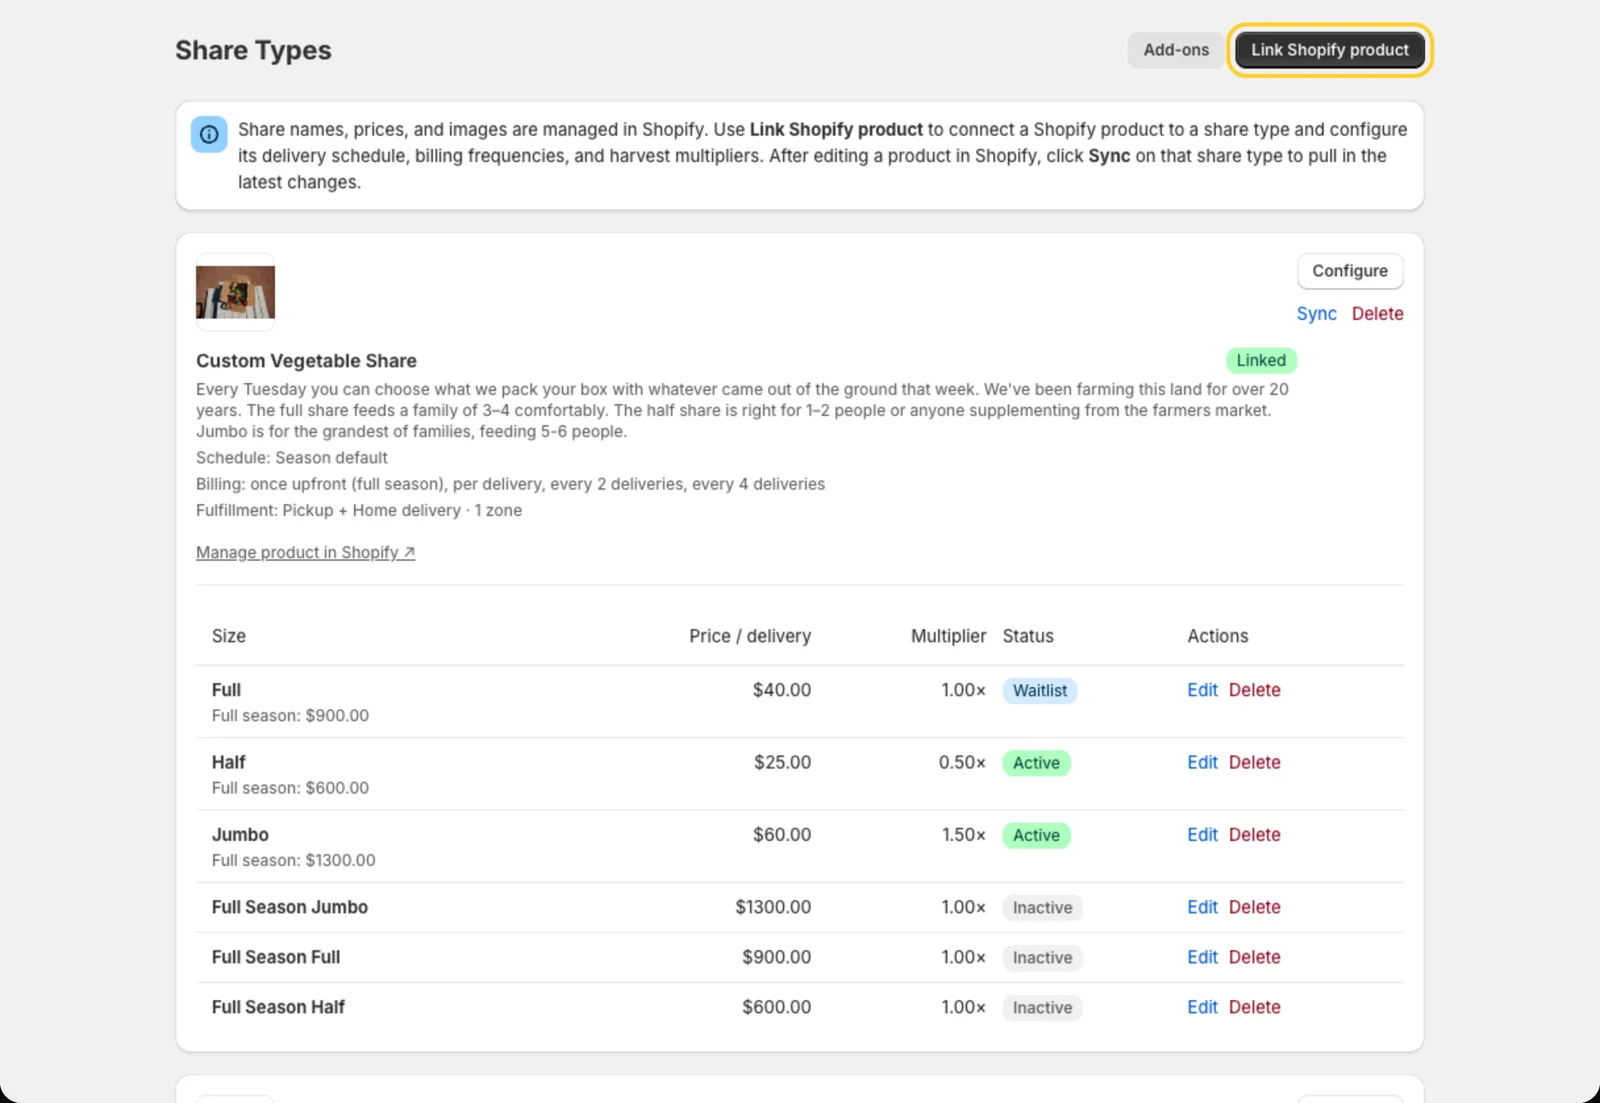Click the Multiplier column header
The height and width of the screenshot is (1103, 1600).
tap(948, 636)
